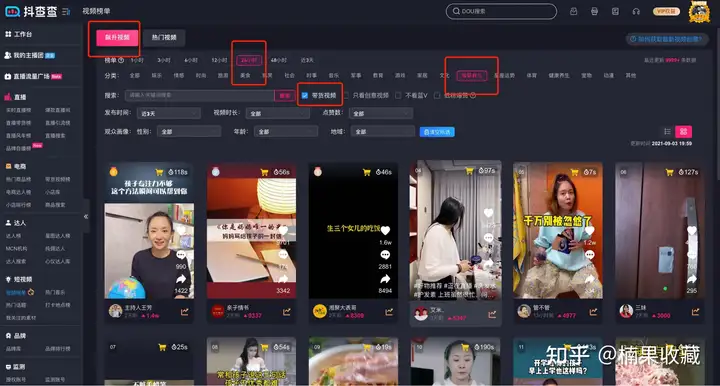Select the 飙升视频 tab
The height and width of the screenshot is (386, 720).
(x=117, y=38)
